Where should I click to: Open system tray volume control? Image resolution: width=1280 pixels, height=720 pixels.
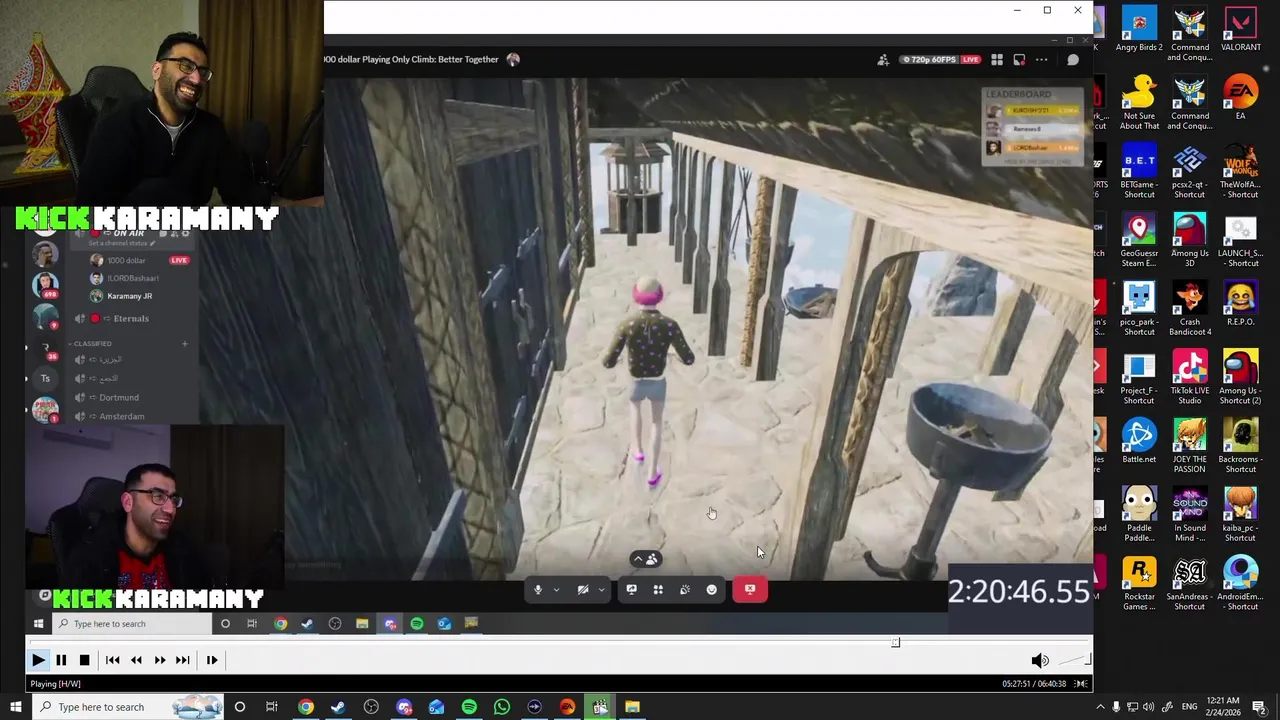pos(1148,707)
